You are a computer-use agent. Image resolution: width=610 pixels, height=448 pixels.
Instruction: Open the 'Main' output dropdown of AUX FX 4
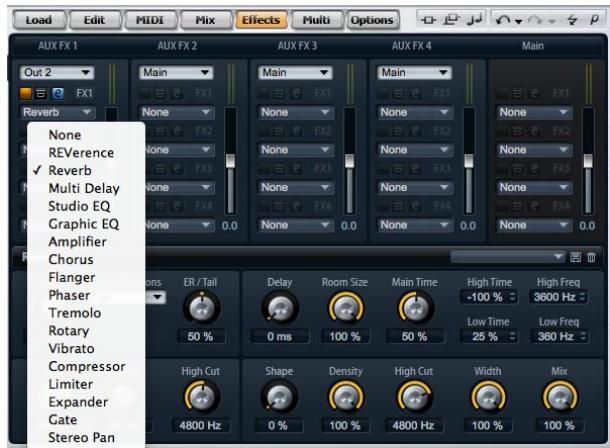coord(414,72)
